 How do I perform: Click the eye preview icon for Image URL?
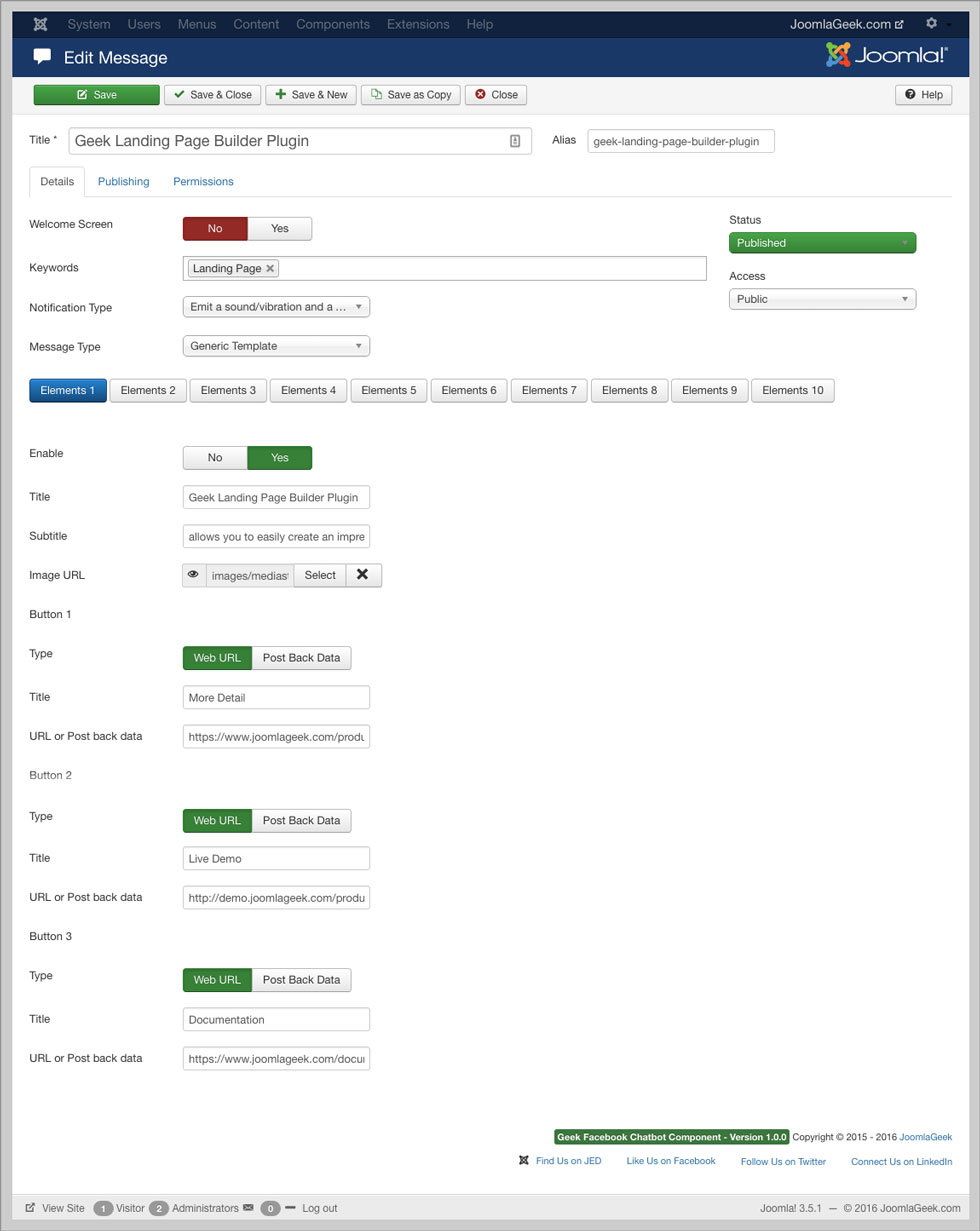194,575
